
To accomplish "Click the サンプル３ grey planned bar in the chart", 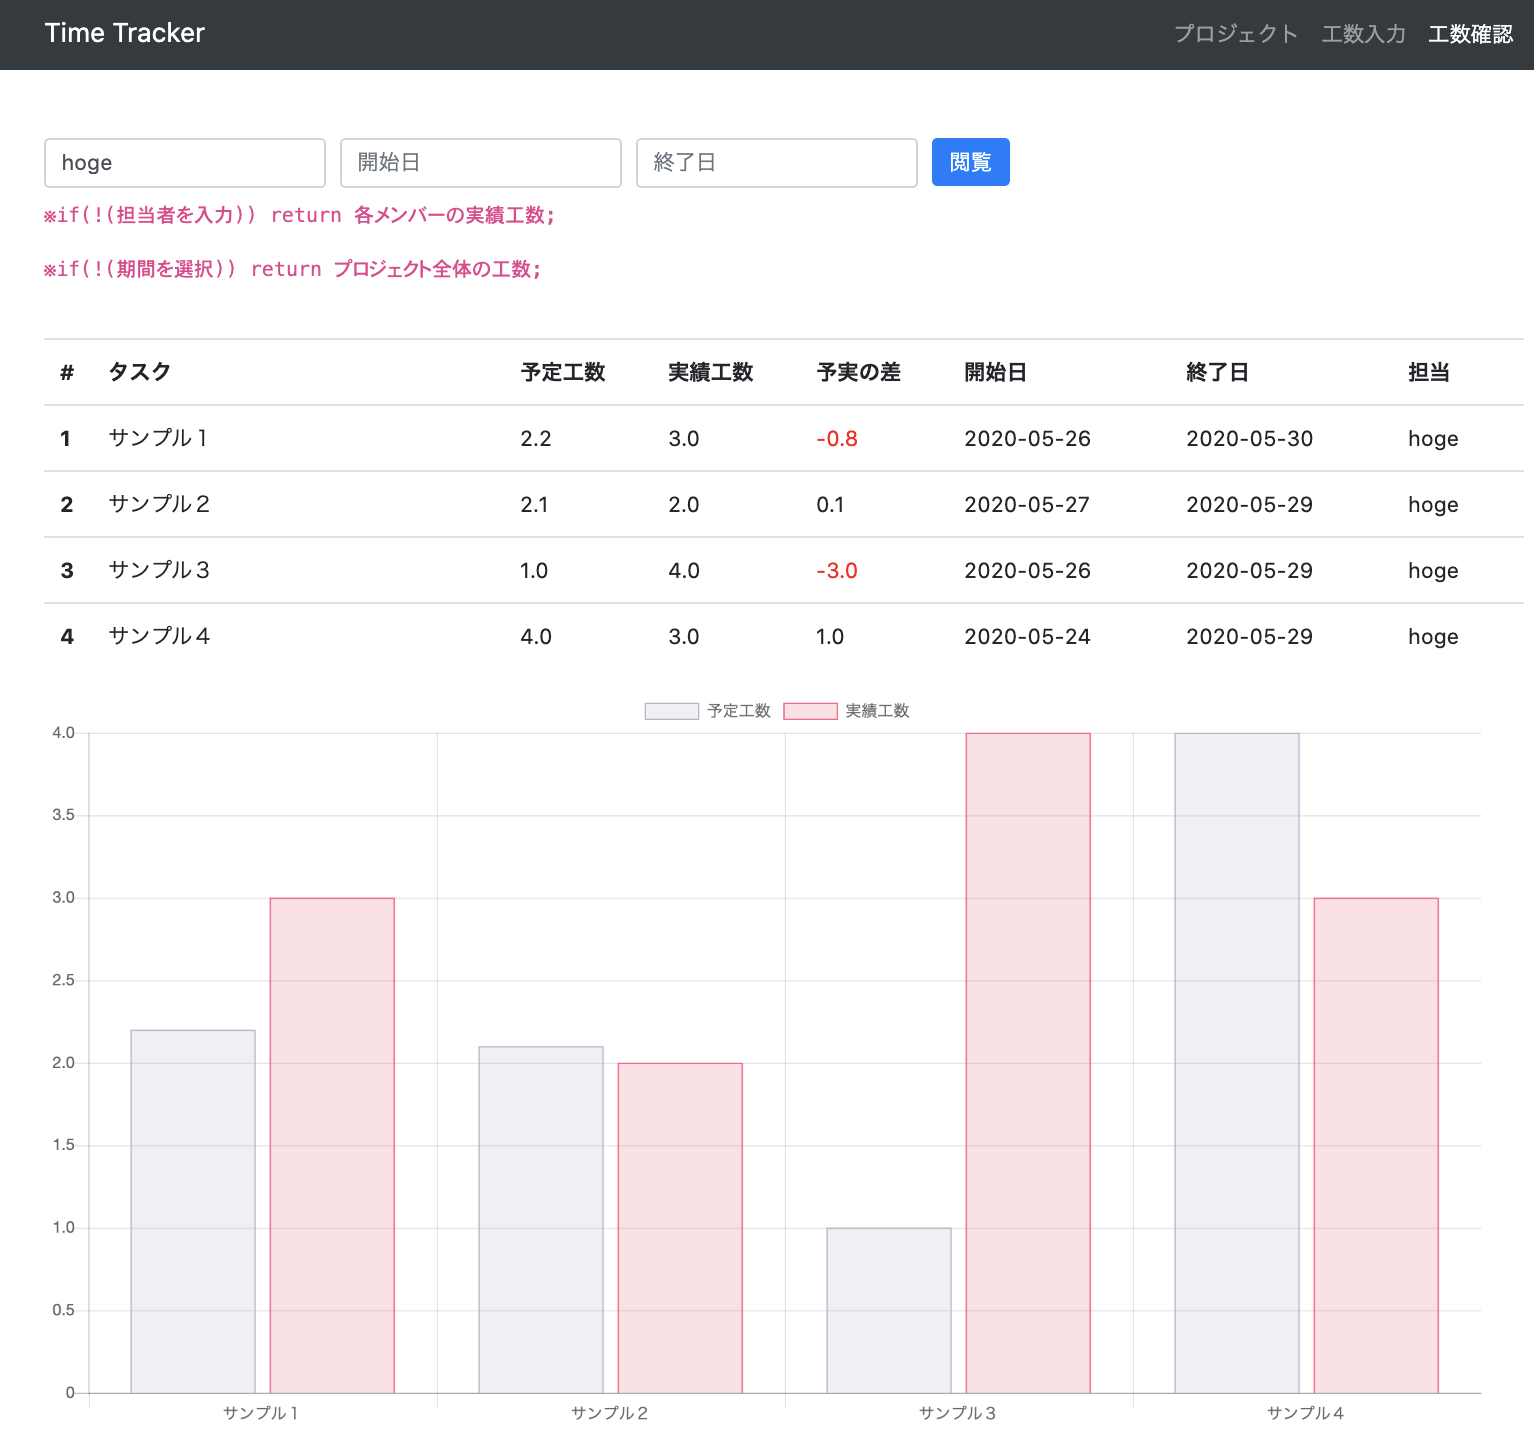I will 889,1310.
